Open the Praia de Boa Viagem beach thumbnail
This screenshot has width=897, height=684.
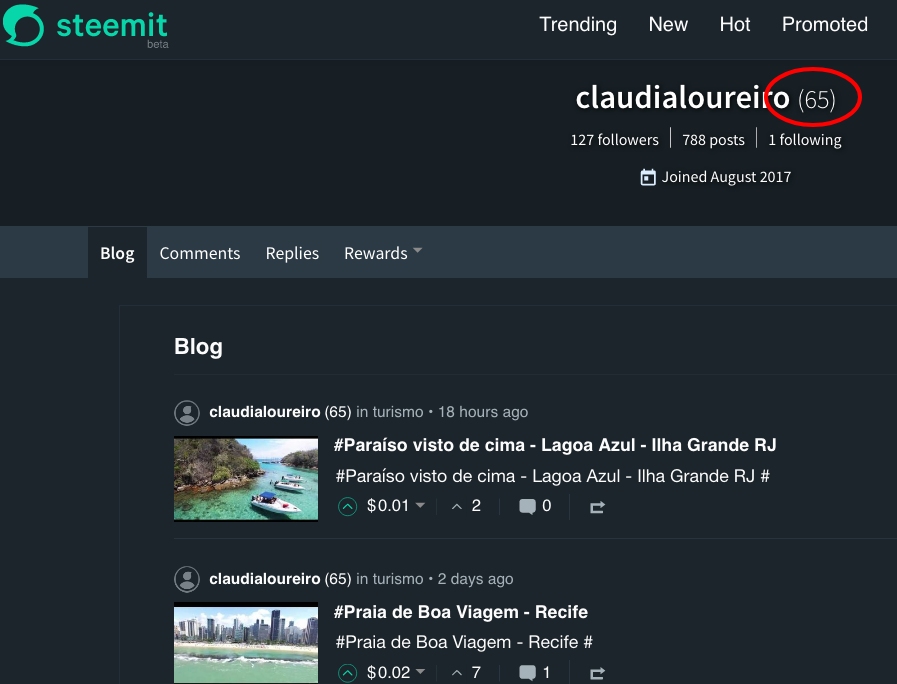246,643
